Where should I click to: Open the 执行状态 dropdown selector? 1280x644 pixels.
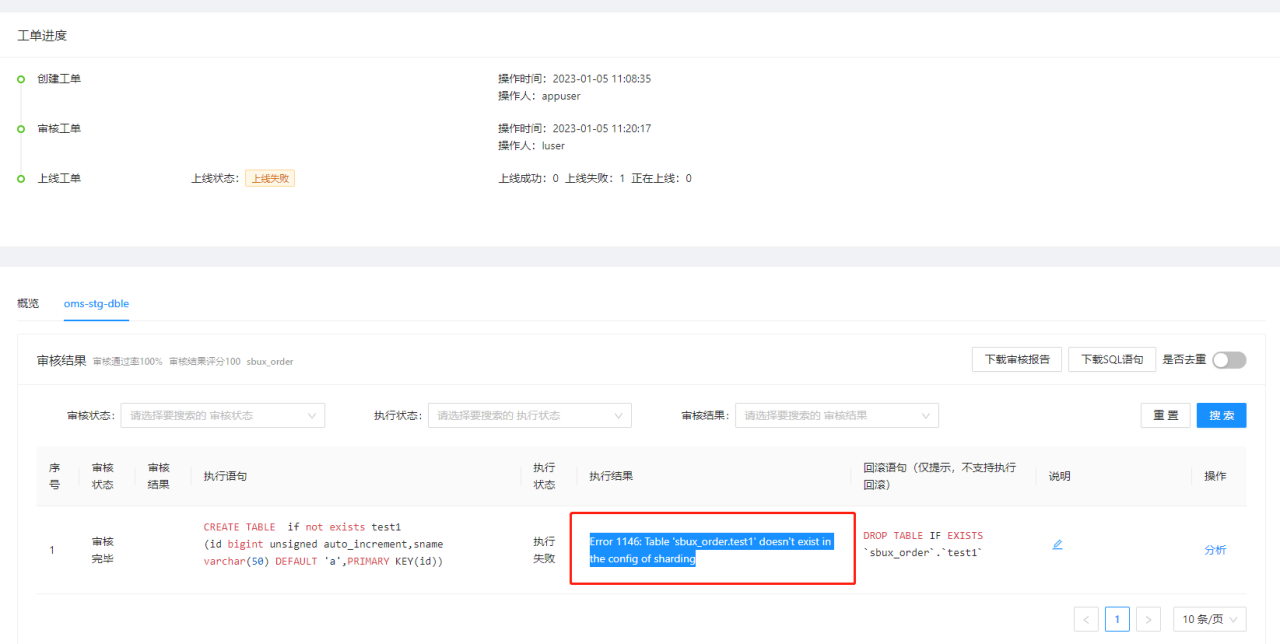(529, 415)
